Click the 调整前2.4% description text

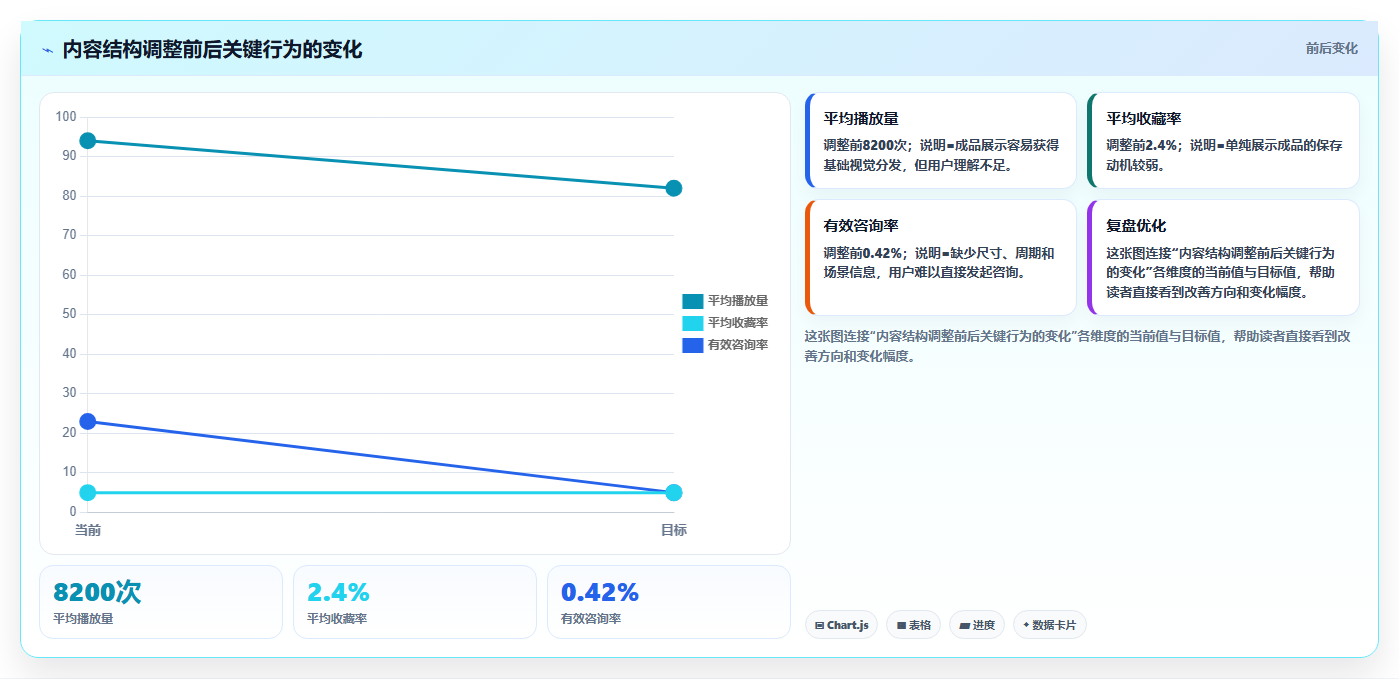pyautogui.click(x=1224, y=155)
